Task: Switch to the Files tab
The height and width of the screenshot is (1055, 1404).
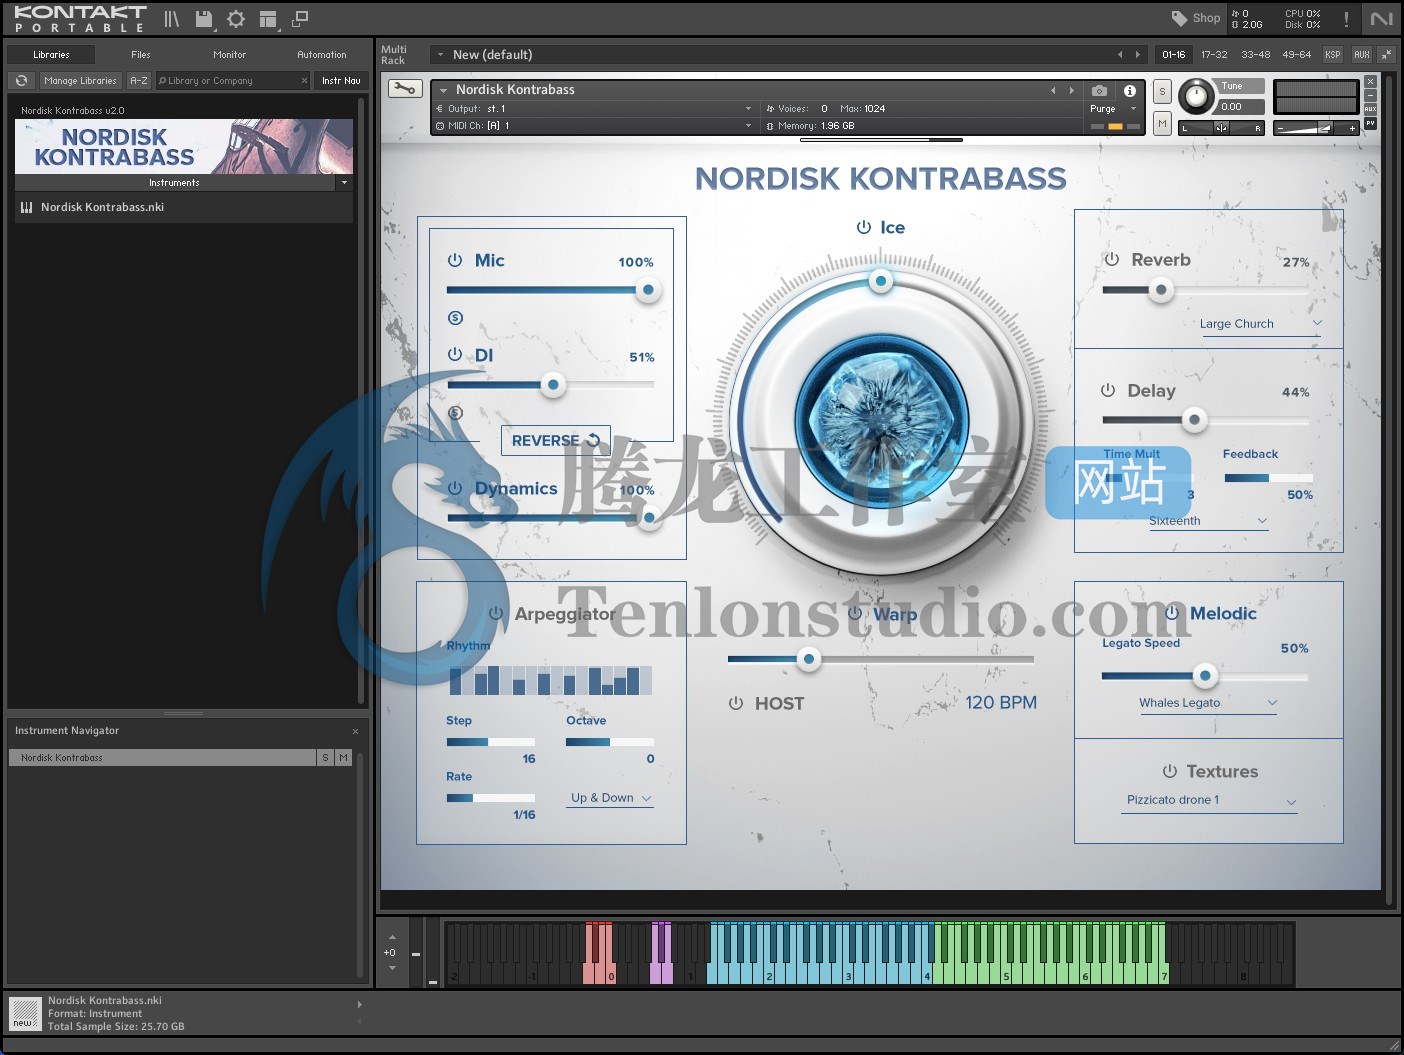Action: point(141,55)
